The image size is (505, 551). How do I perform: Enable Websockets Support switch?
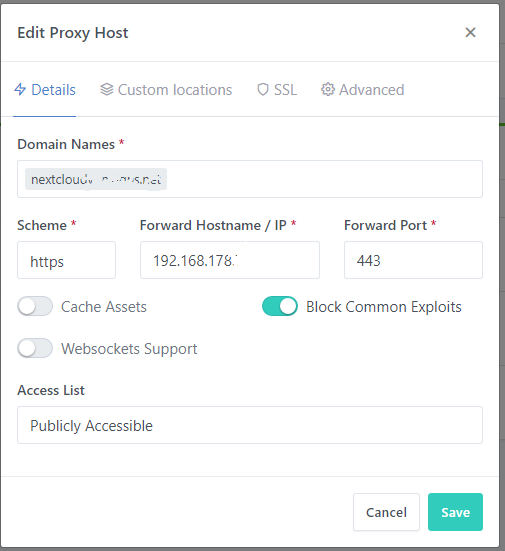(x=35, y=348)
